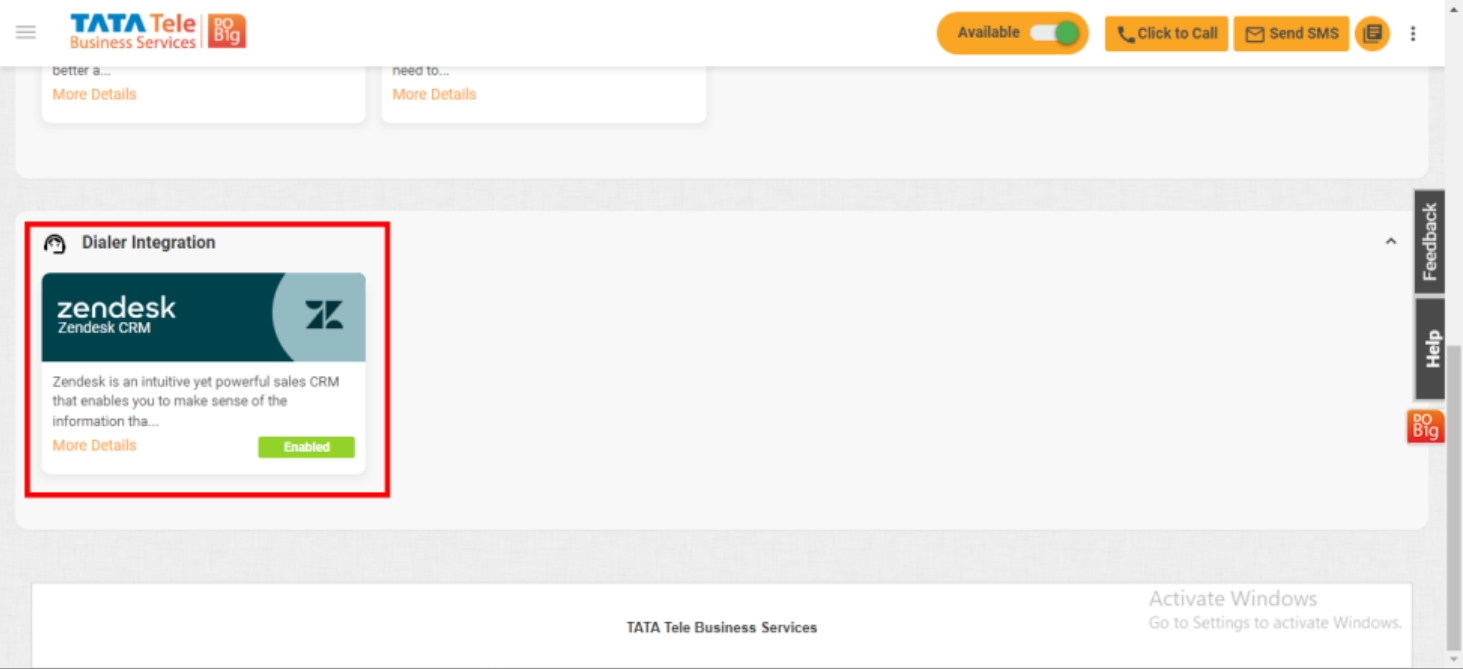Open the three-dot more options menu
This screenshot has height=669, width=1463.
pyautogui.click(x=1413, y=33)
